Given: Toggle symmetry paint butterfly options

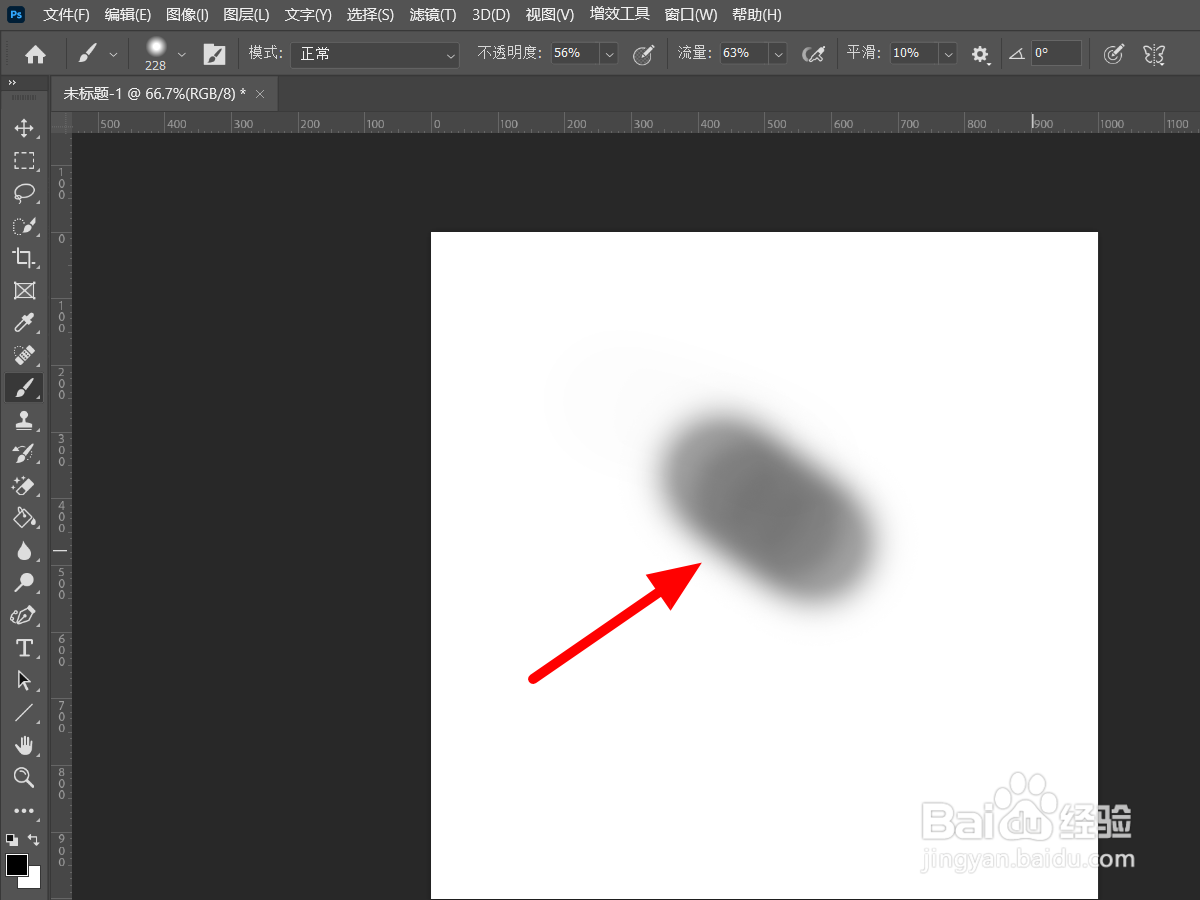Looking at the screenshot, I should point(1154,54).
